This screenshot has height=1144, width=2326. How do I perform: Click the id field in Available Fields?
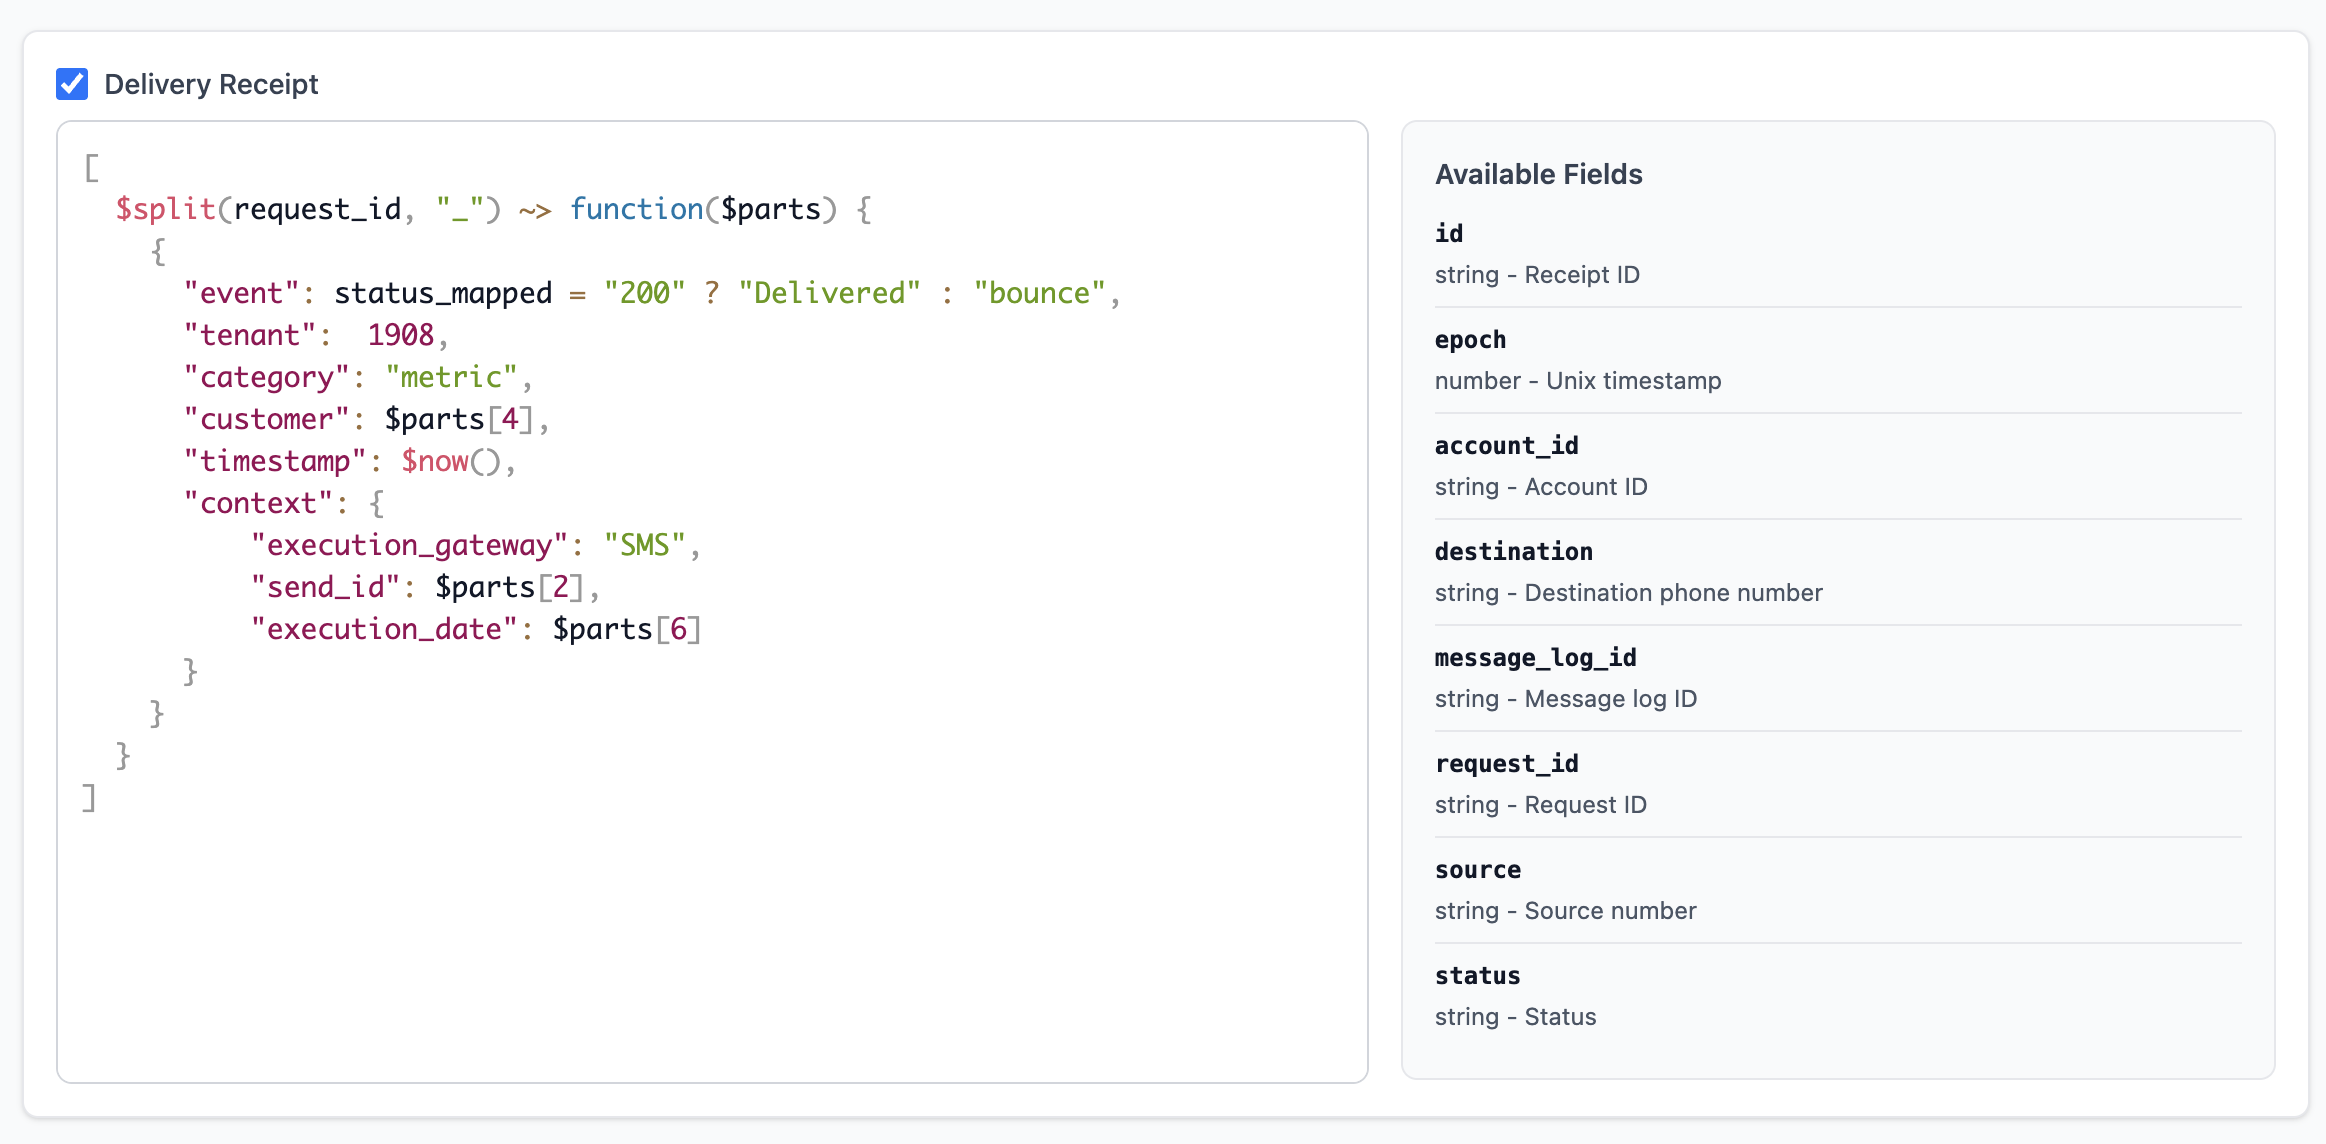(x=1449, y=233)
